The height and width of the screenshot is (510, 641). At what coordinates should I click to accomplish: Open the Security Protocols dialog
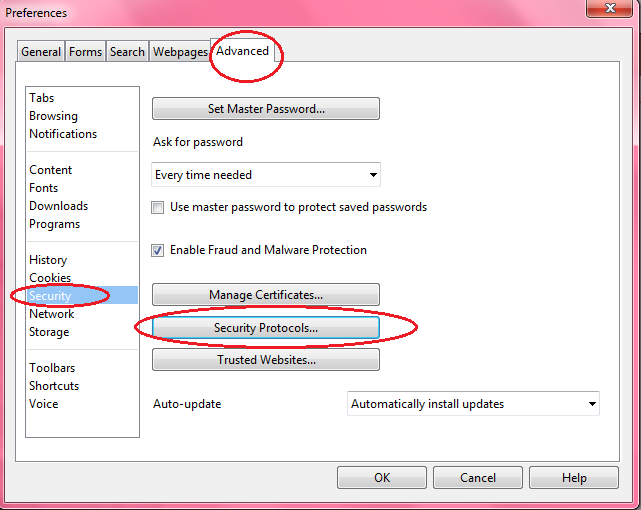266,327
